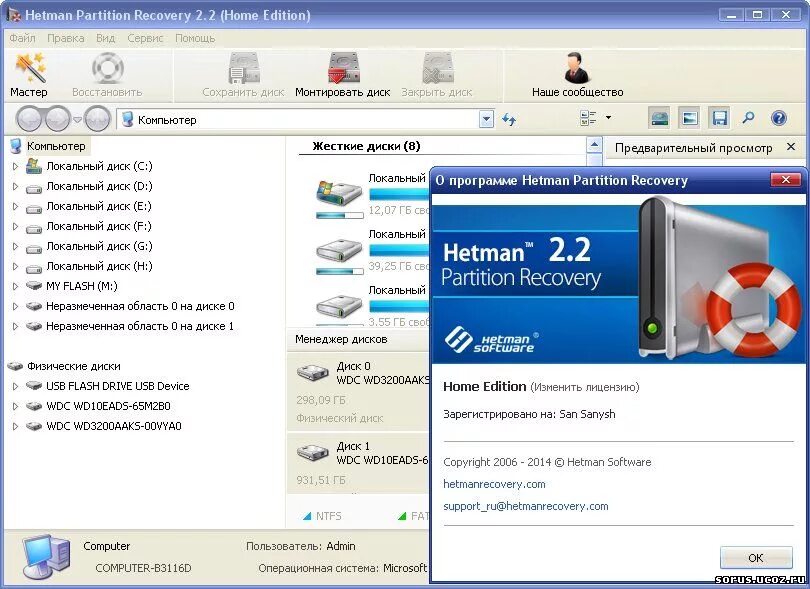The width and height of the screenshot is (810, 589).
Task: Click the up-level round navigation button
Action: point(98,119)
